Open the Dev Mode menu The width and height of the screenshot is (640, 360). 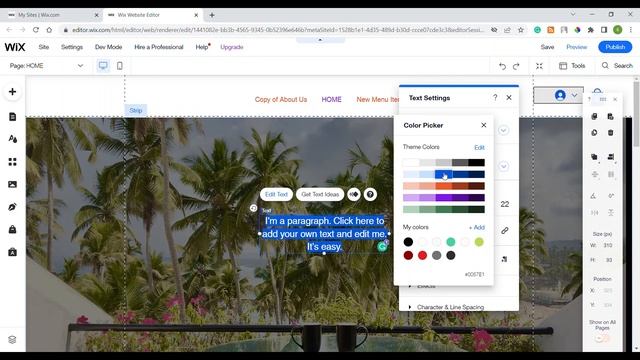point(109,47)
